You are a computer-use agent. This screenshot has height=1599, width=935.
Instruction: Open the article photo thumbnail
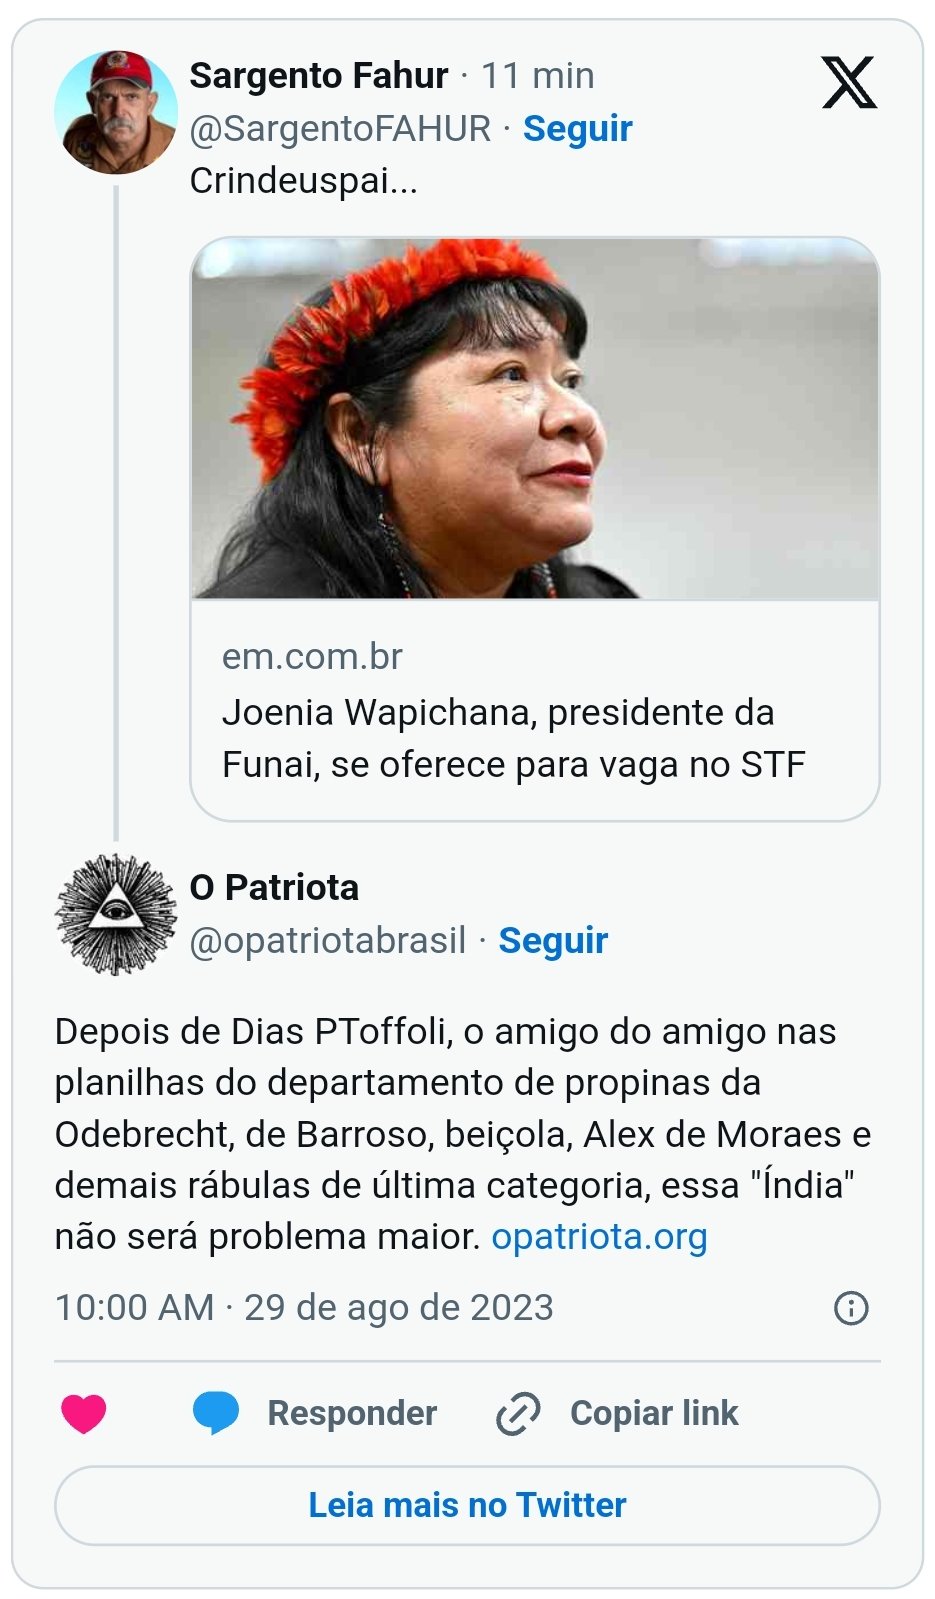[x=535, y=418]
